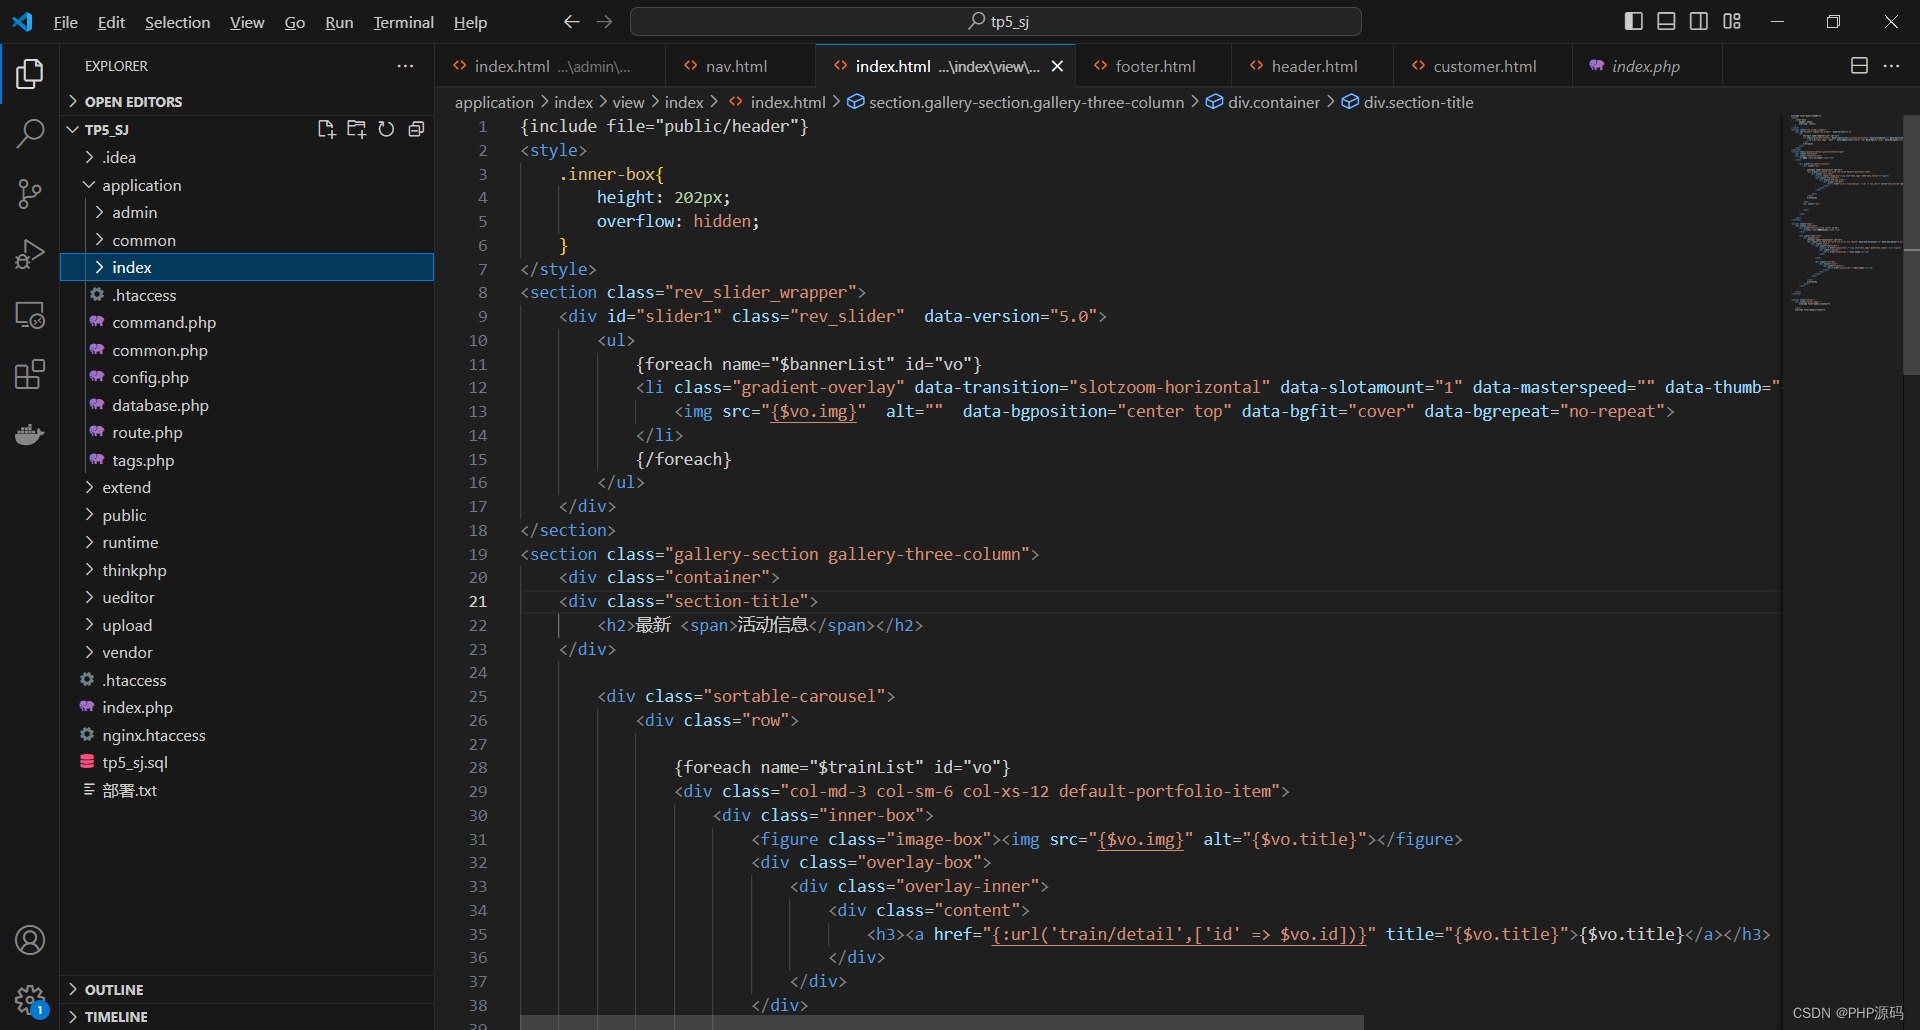Click line number 21 in gutter
Viewport: 1920px width, 1030px height.
(x=478, y=601)
